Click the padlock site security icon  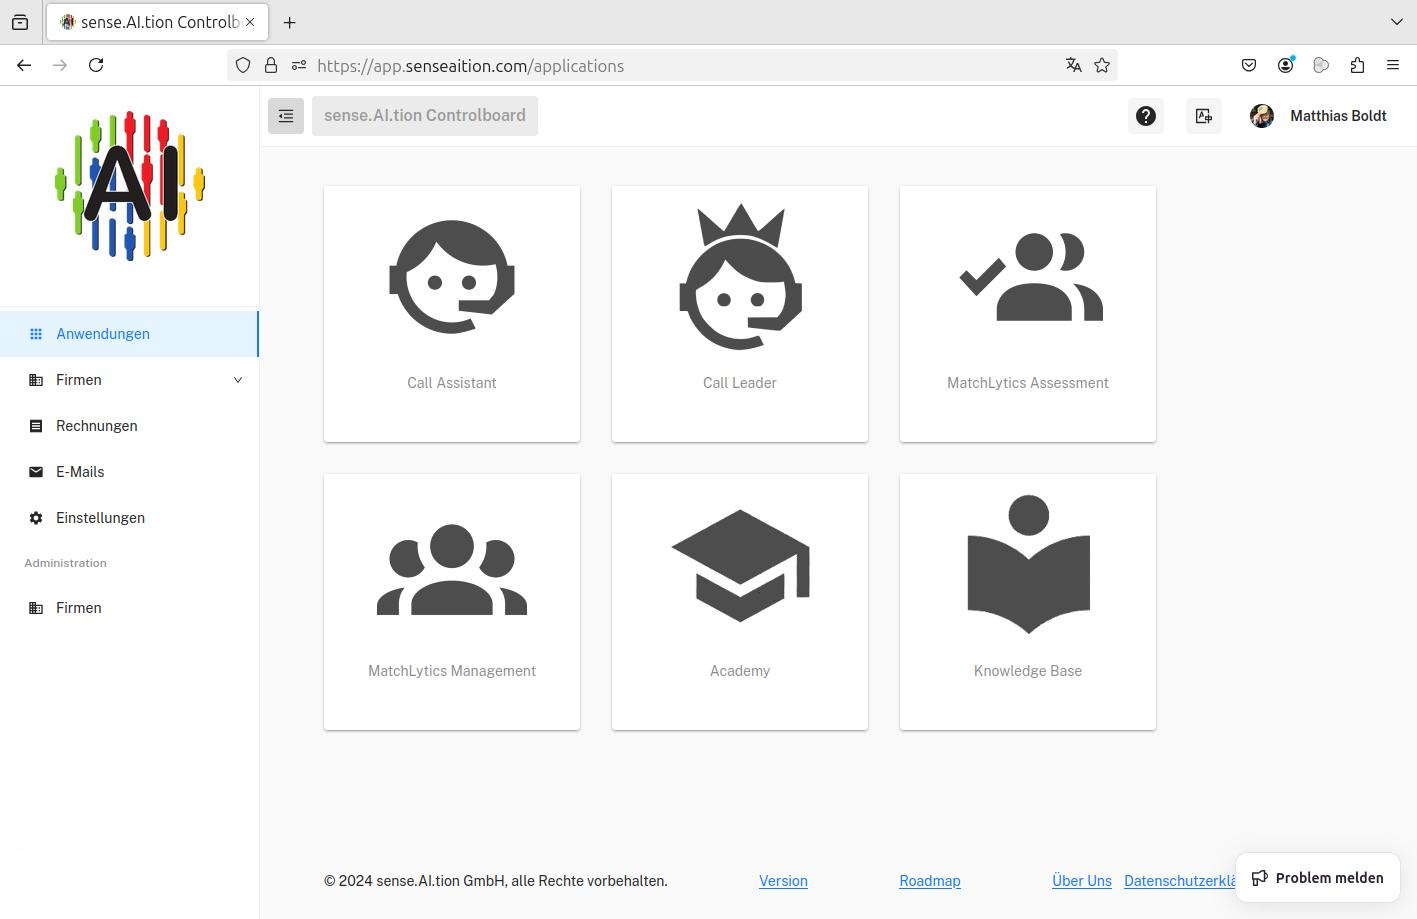tap(271, 65)
